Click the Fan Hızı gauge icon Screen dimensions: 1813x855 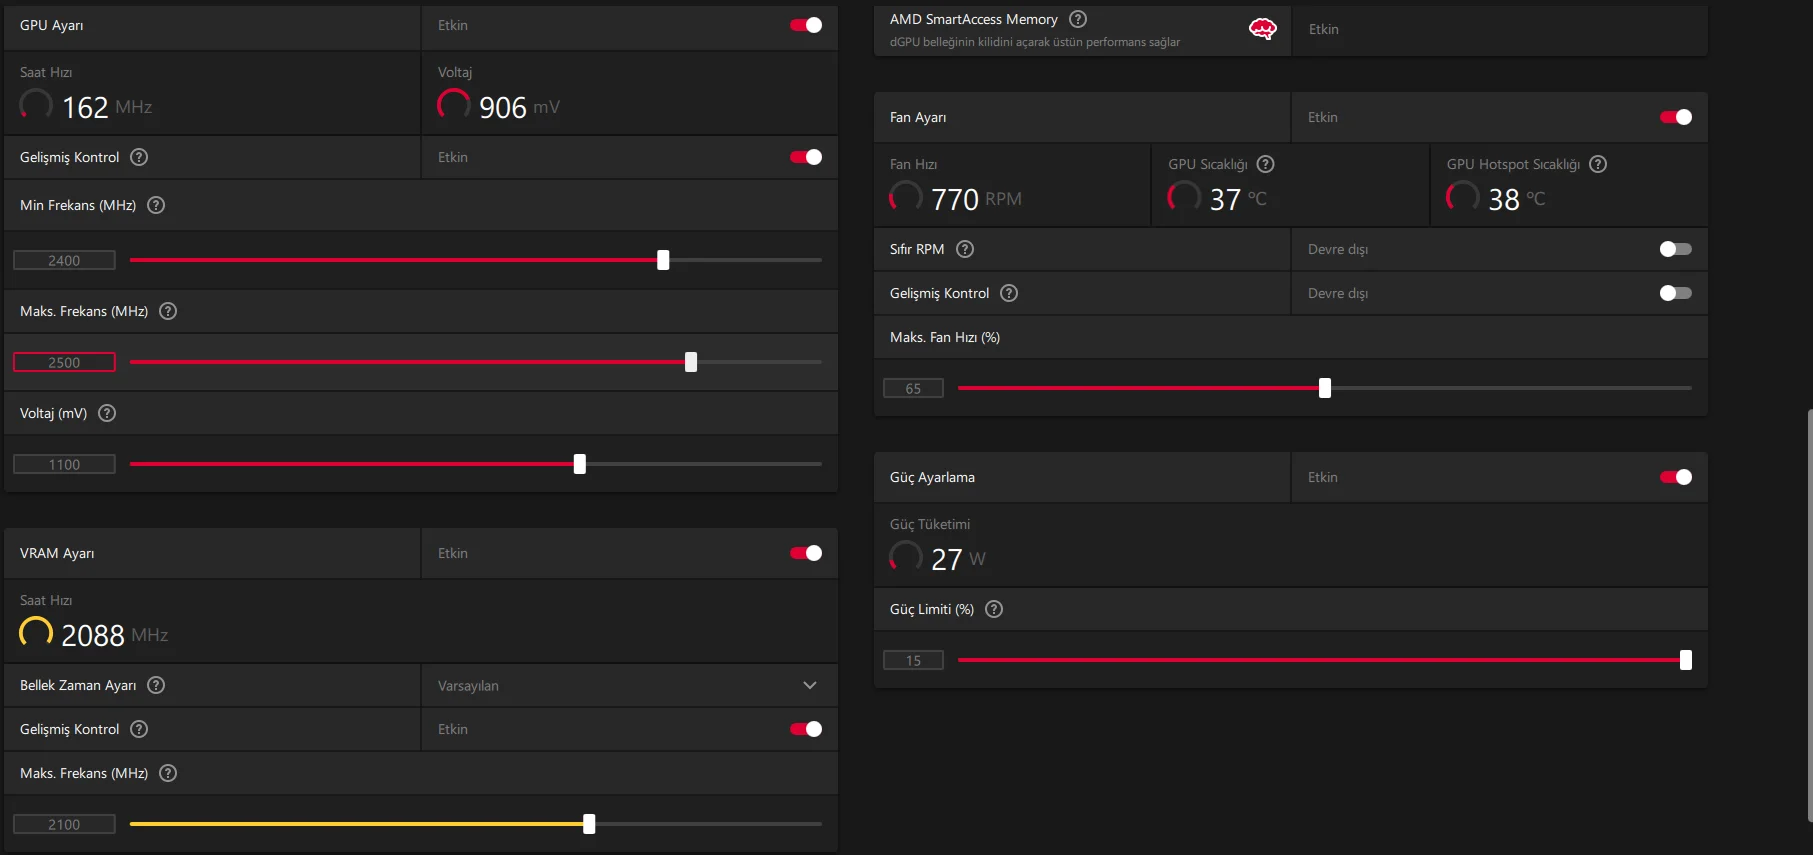pyautogui.click(x=906, y=197)
